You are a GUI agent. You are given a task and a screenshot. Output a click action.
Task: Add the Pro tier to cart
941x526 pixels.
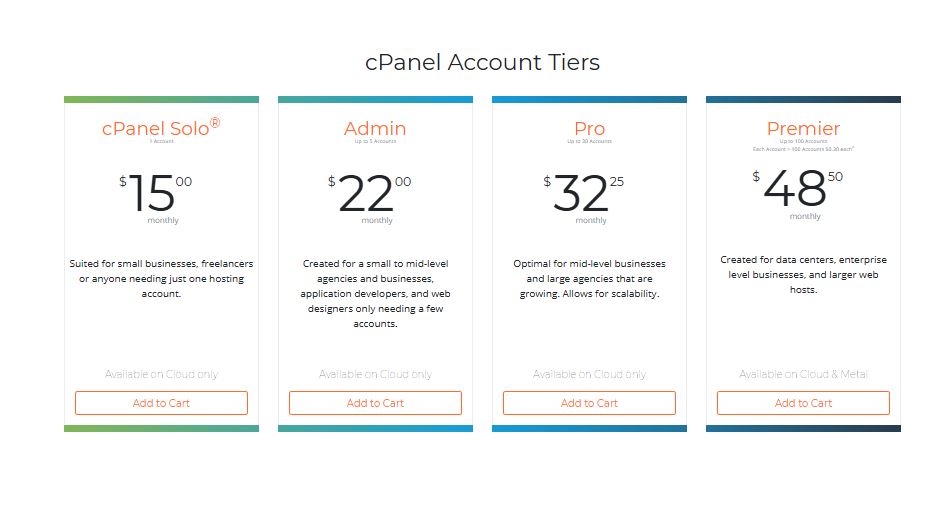[589, 403]
